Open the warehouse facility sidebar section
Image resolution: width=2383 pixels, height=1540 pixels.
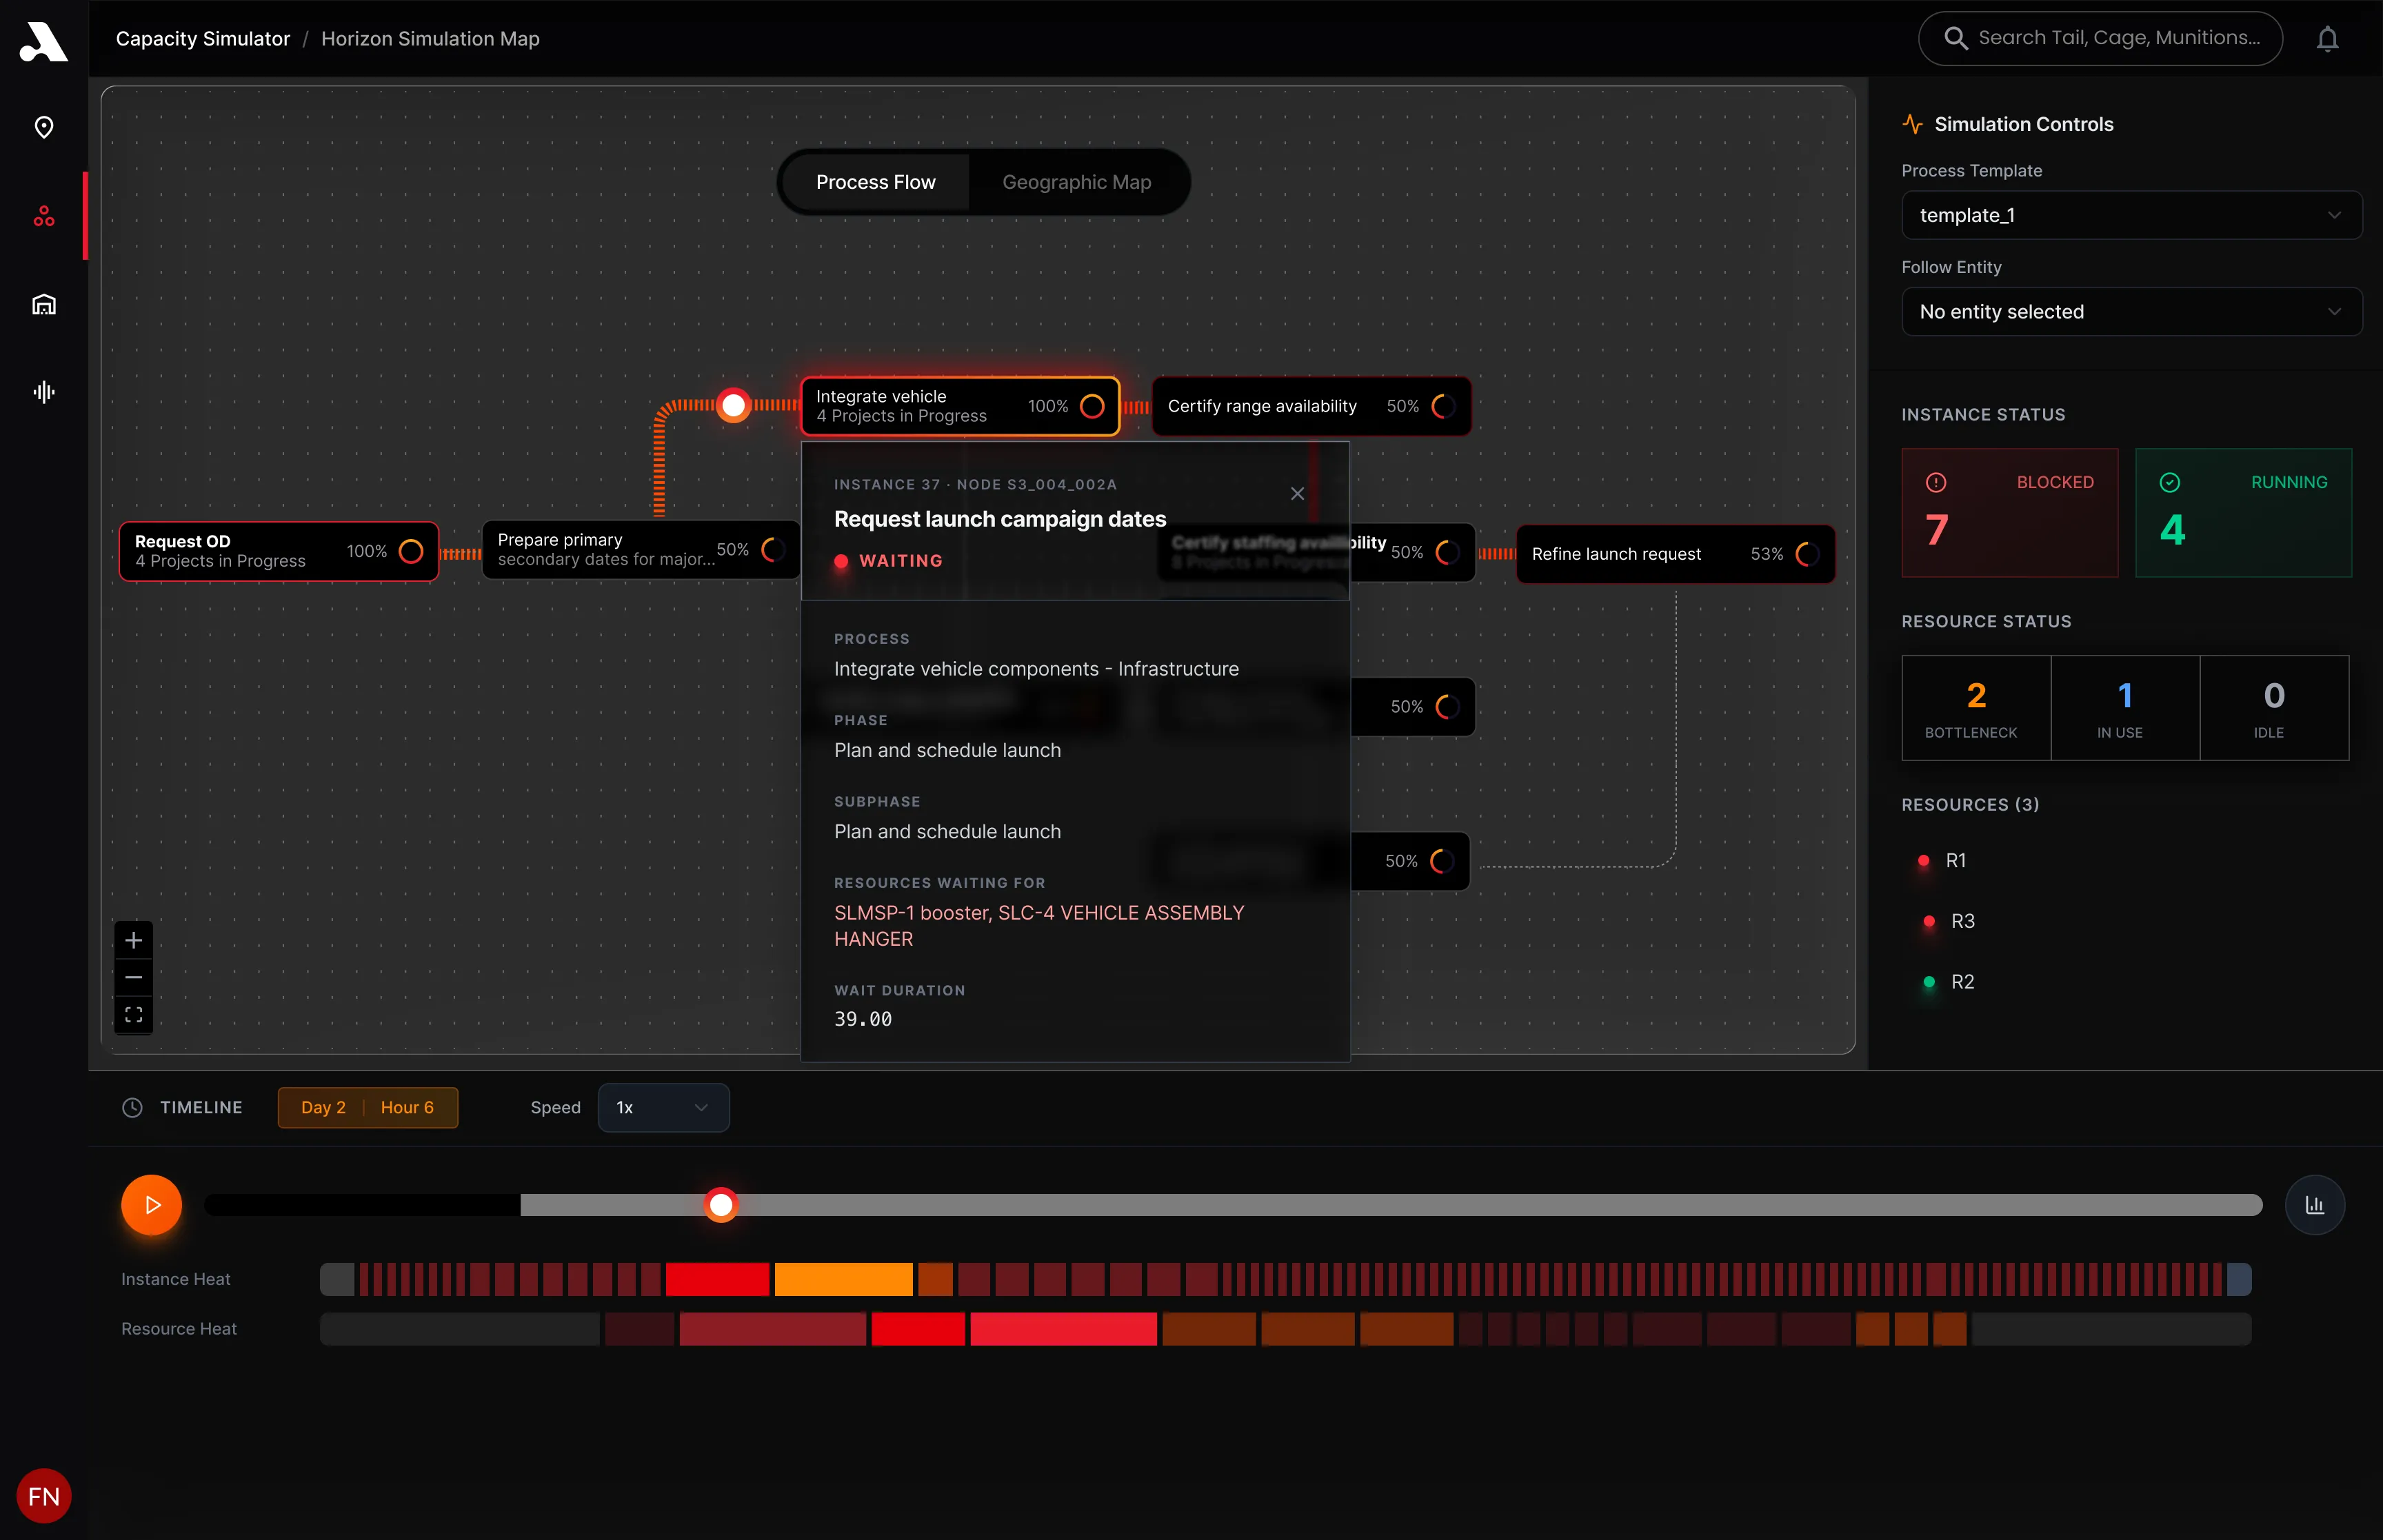tap(44, 304)
